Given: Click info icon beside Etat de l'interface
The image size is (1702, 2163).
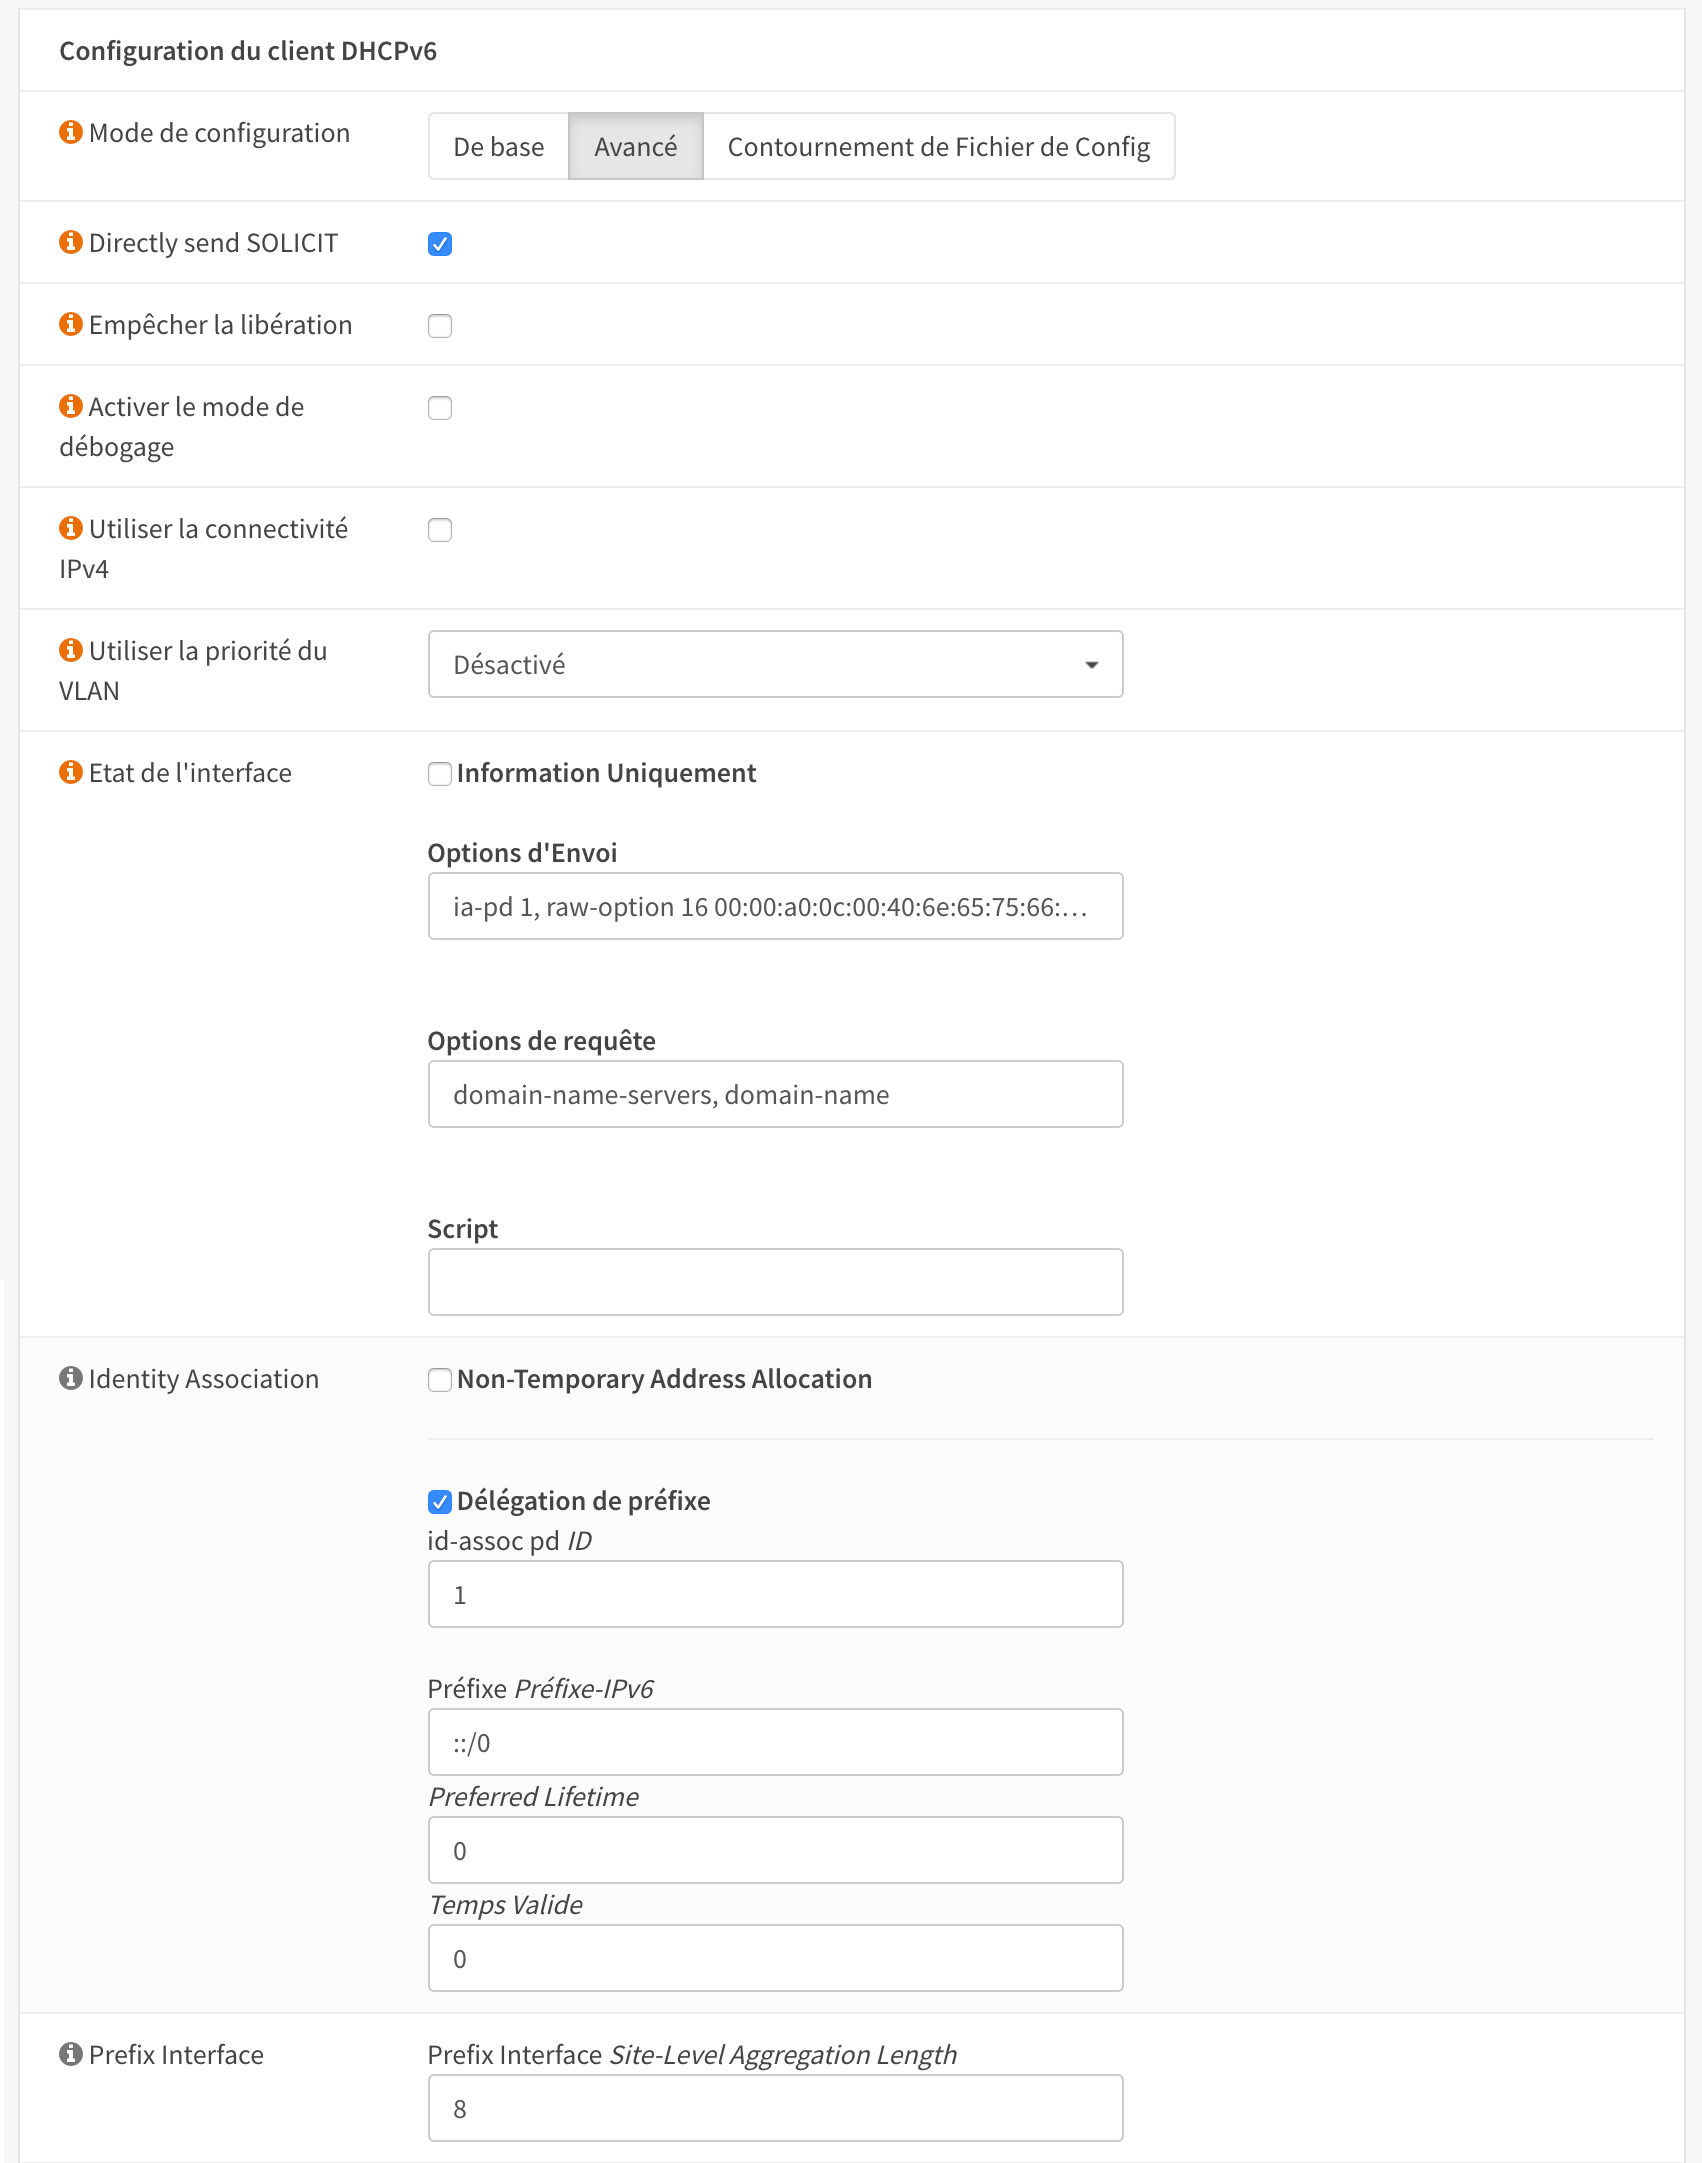Looking at the screenshot, I should [x=70, y=772].
